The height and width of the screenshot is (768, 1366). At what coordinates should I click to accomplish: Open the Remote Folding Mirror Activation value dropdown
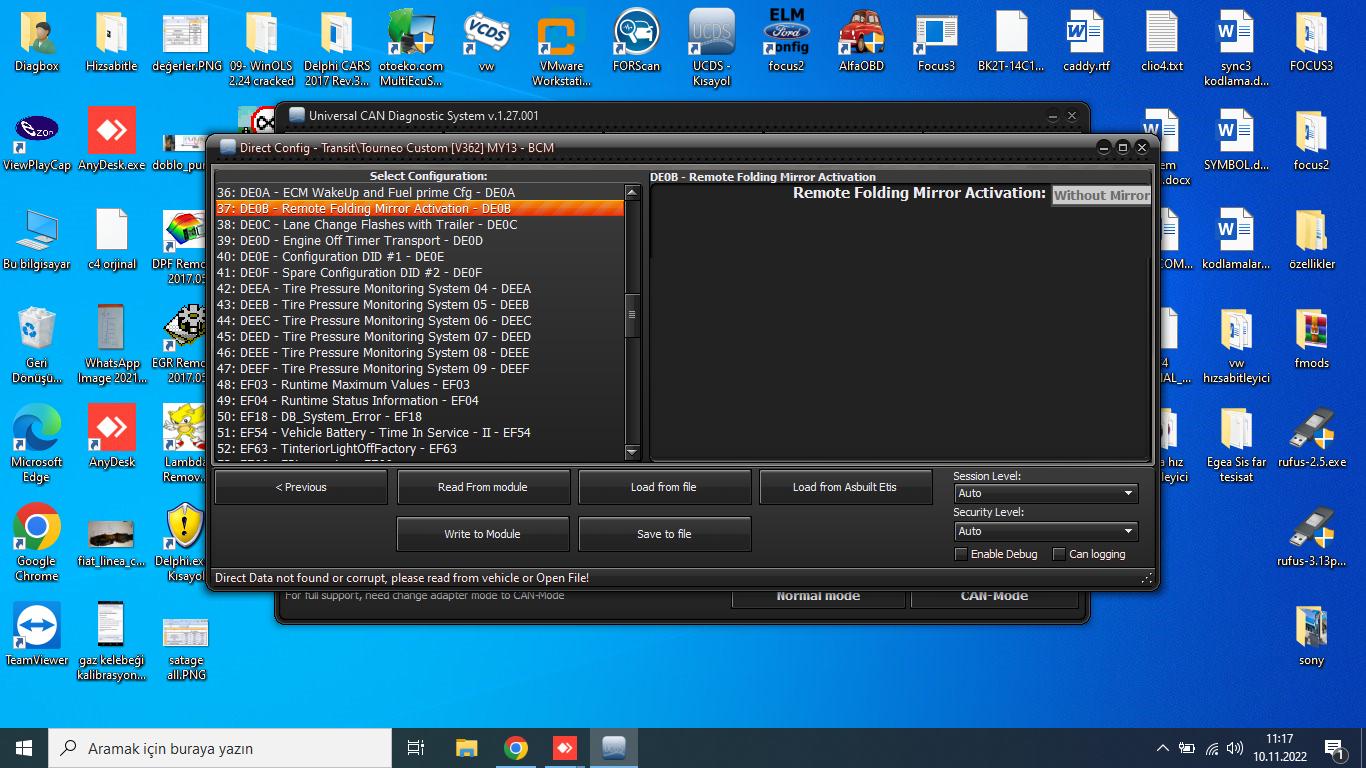click(1100, 196)
